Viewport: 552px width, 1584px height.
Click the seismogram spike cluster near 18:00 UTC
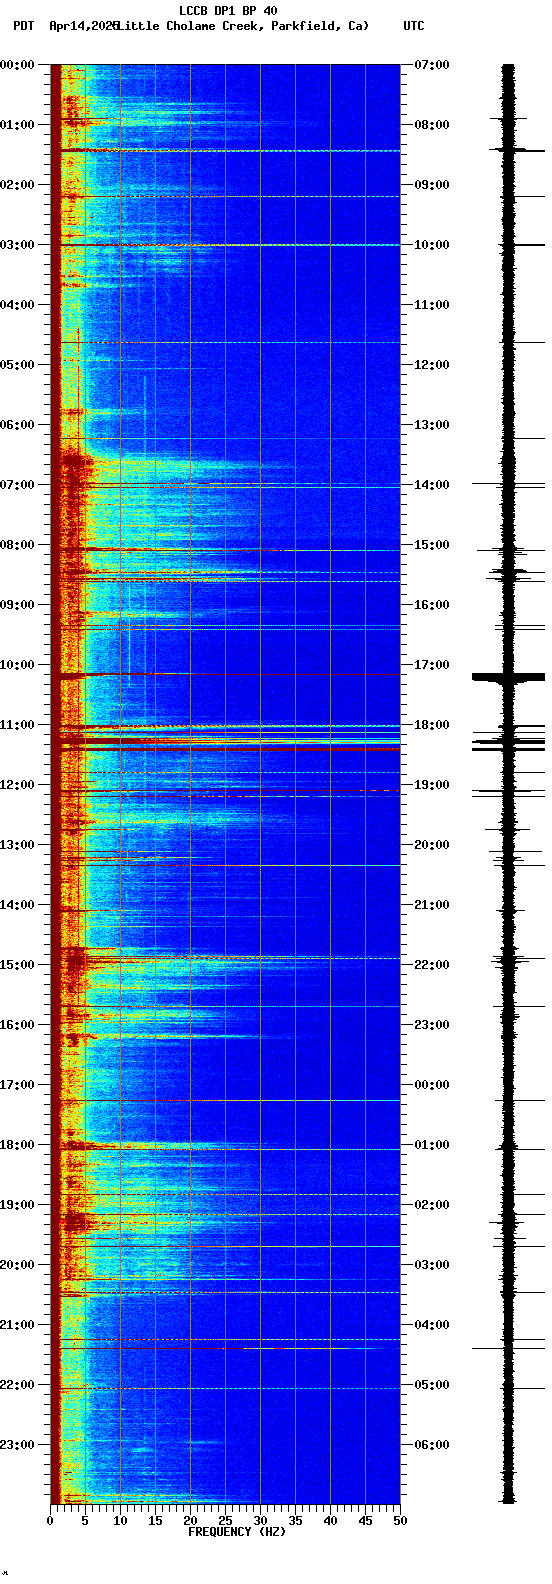coord(509,740)
